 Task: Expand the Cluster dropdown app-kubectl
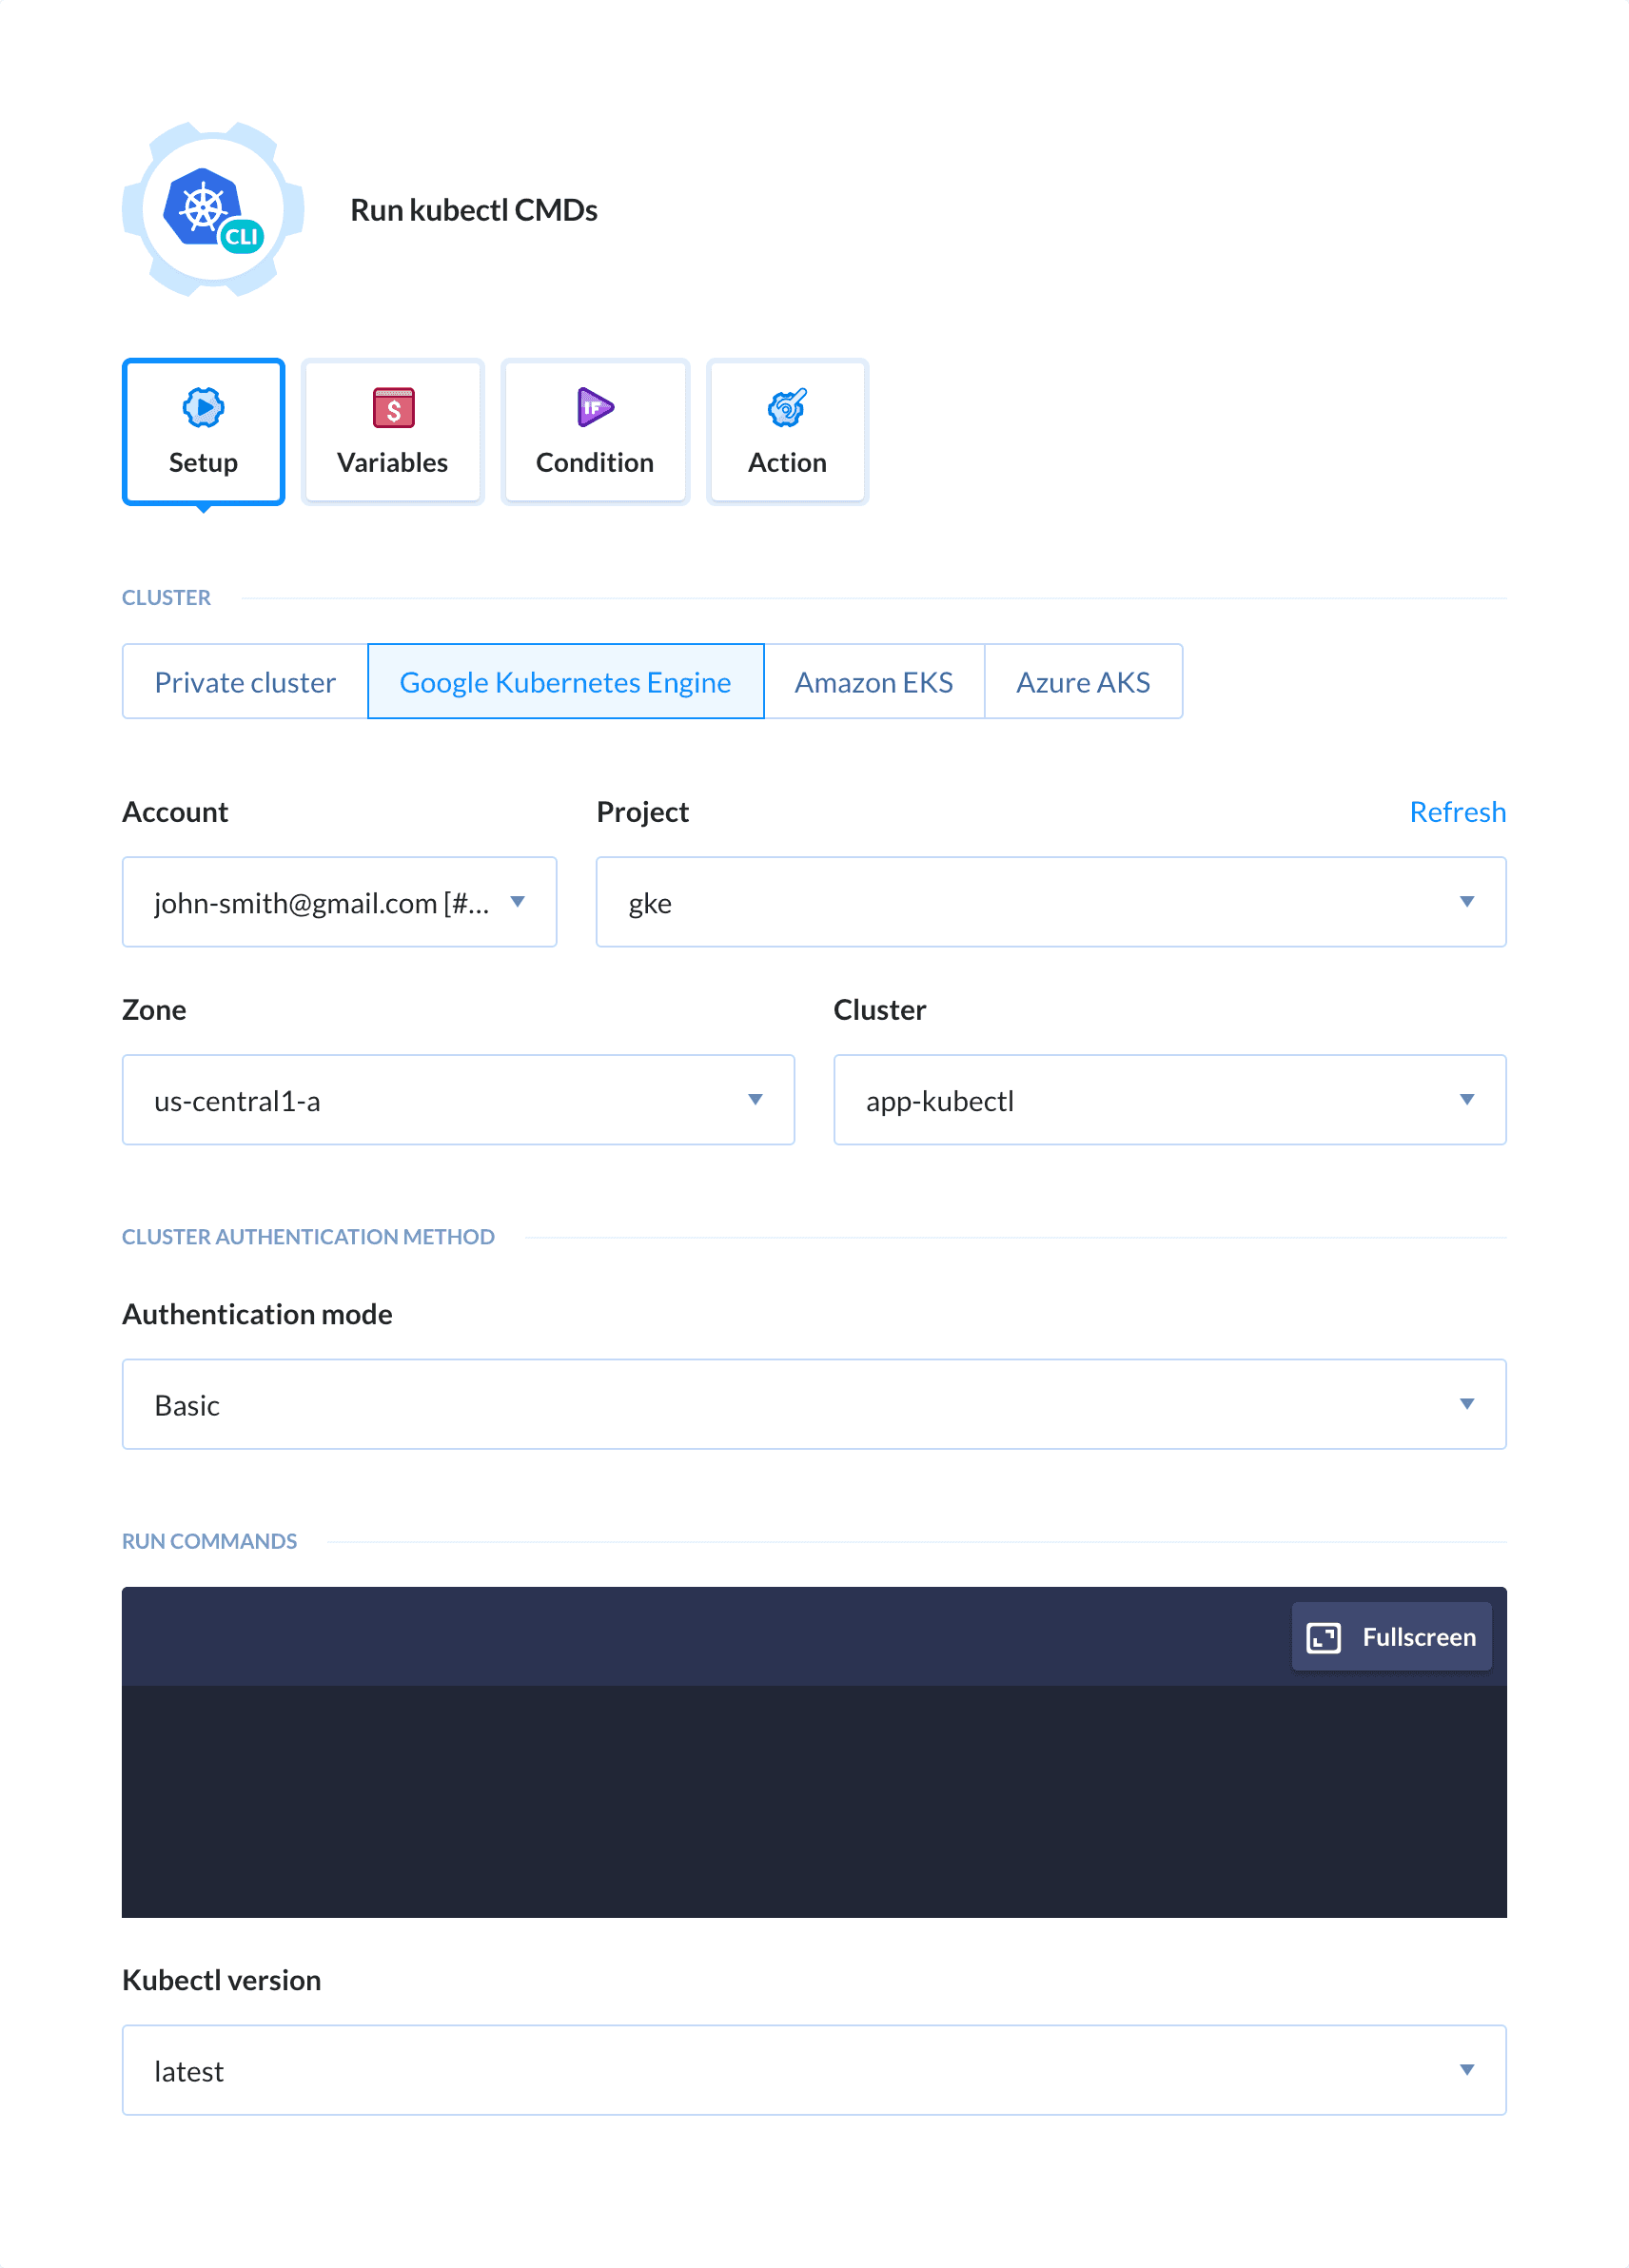tap(1169, 1100)
